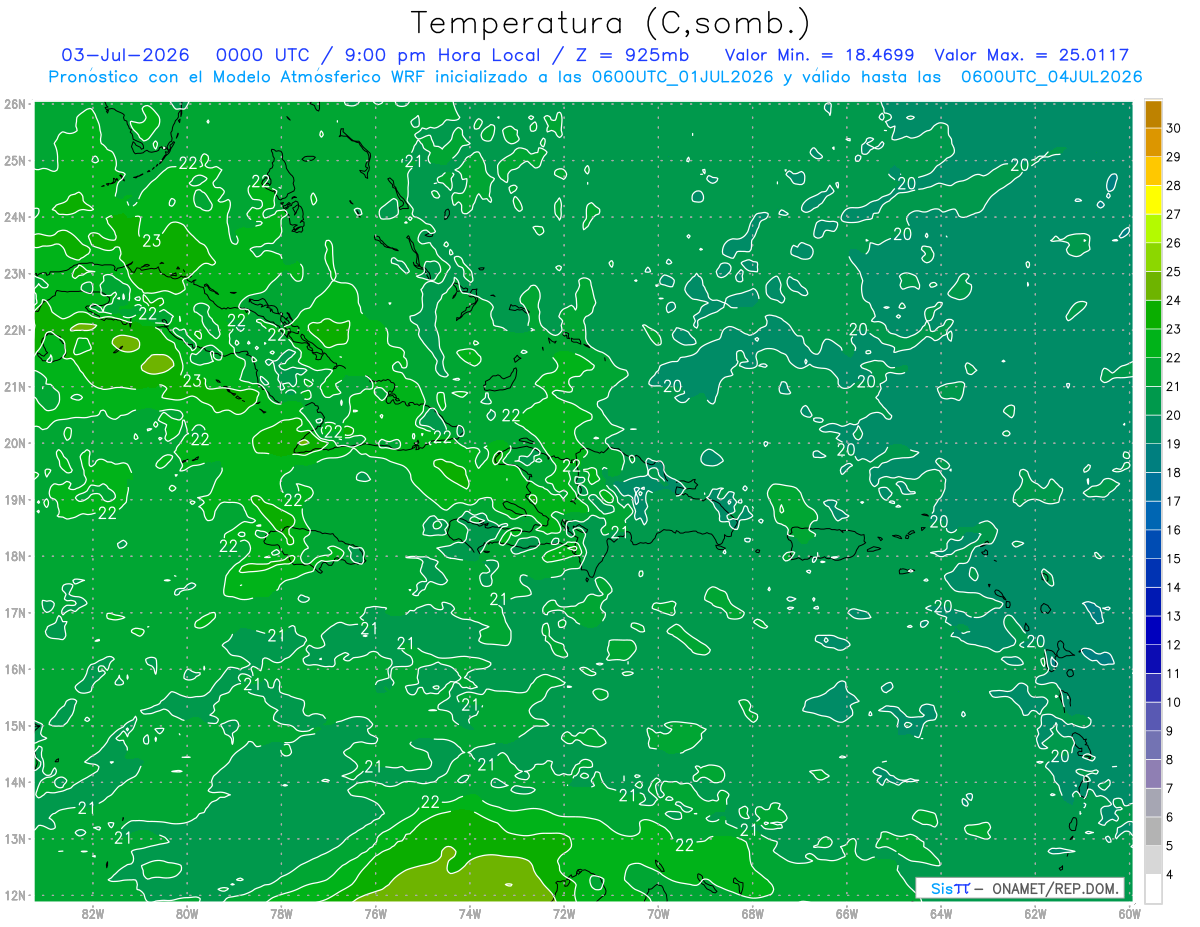Viewport: 1200px width, 927px height.
Task: Click the 14N latitude axis label
Action: [x=14, y=782]
